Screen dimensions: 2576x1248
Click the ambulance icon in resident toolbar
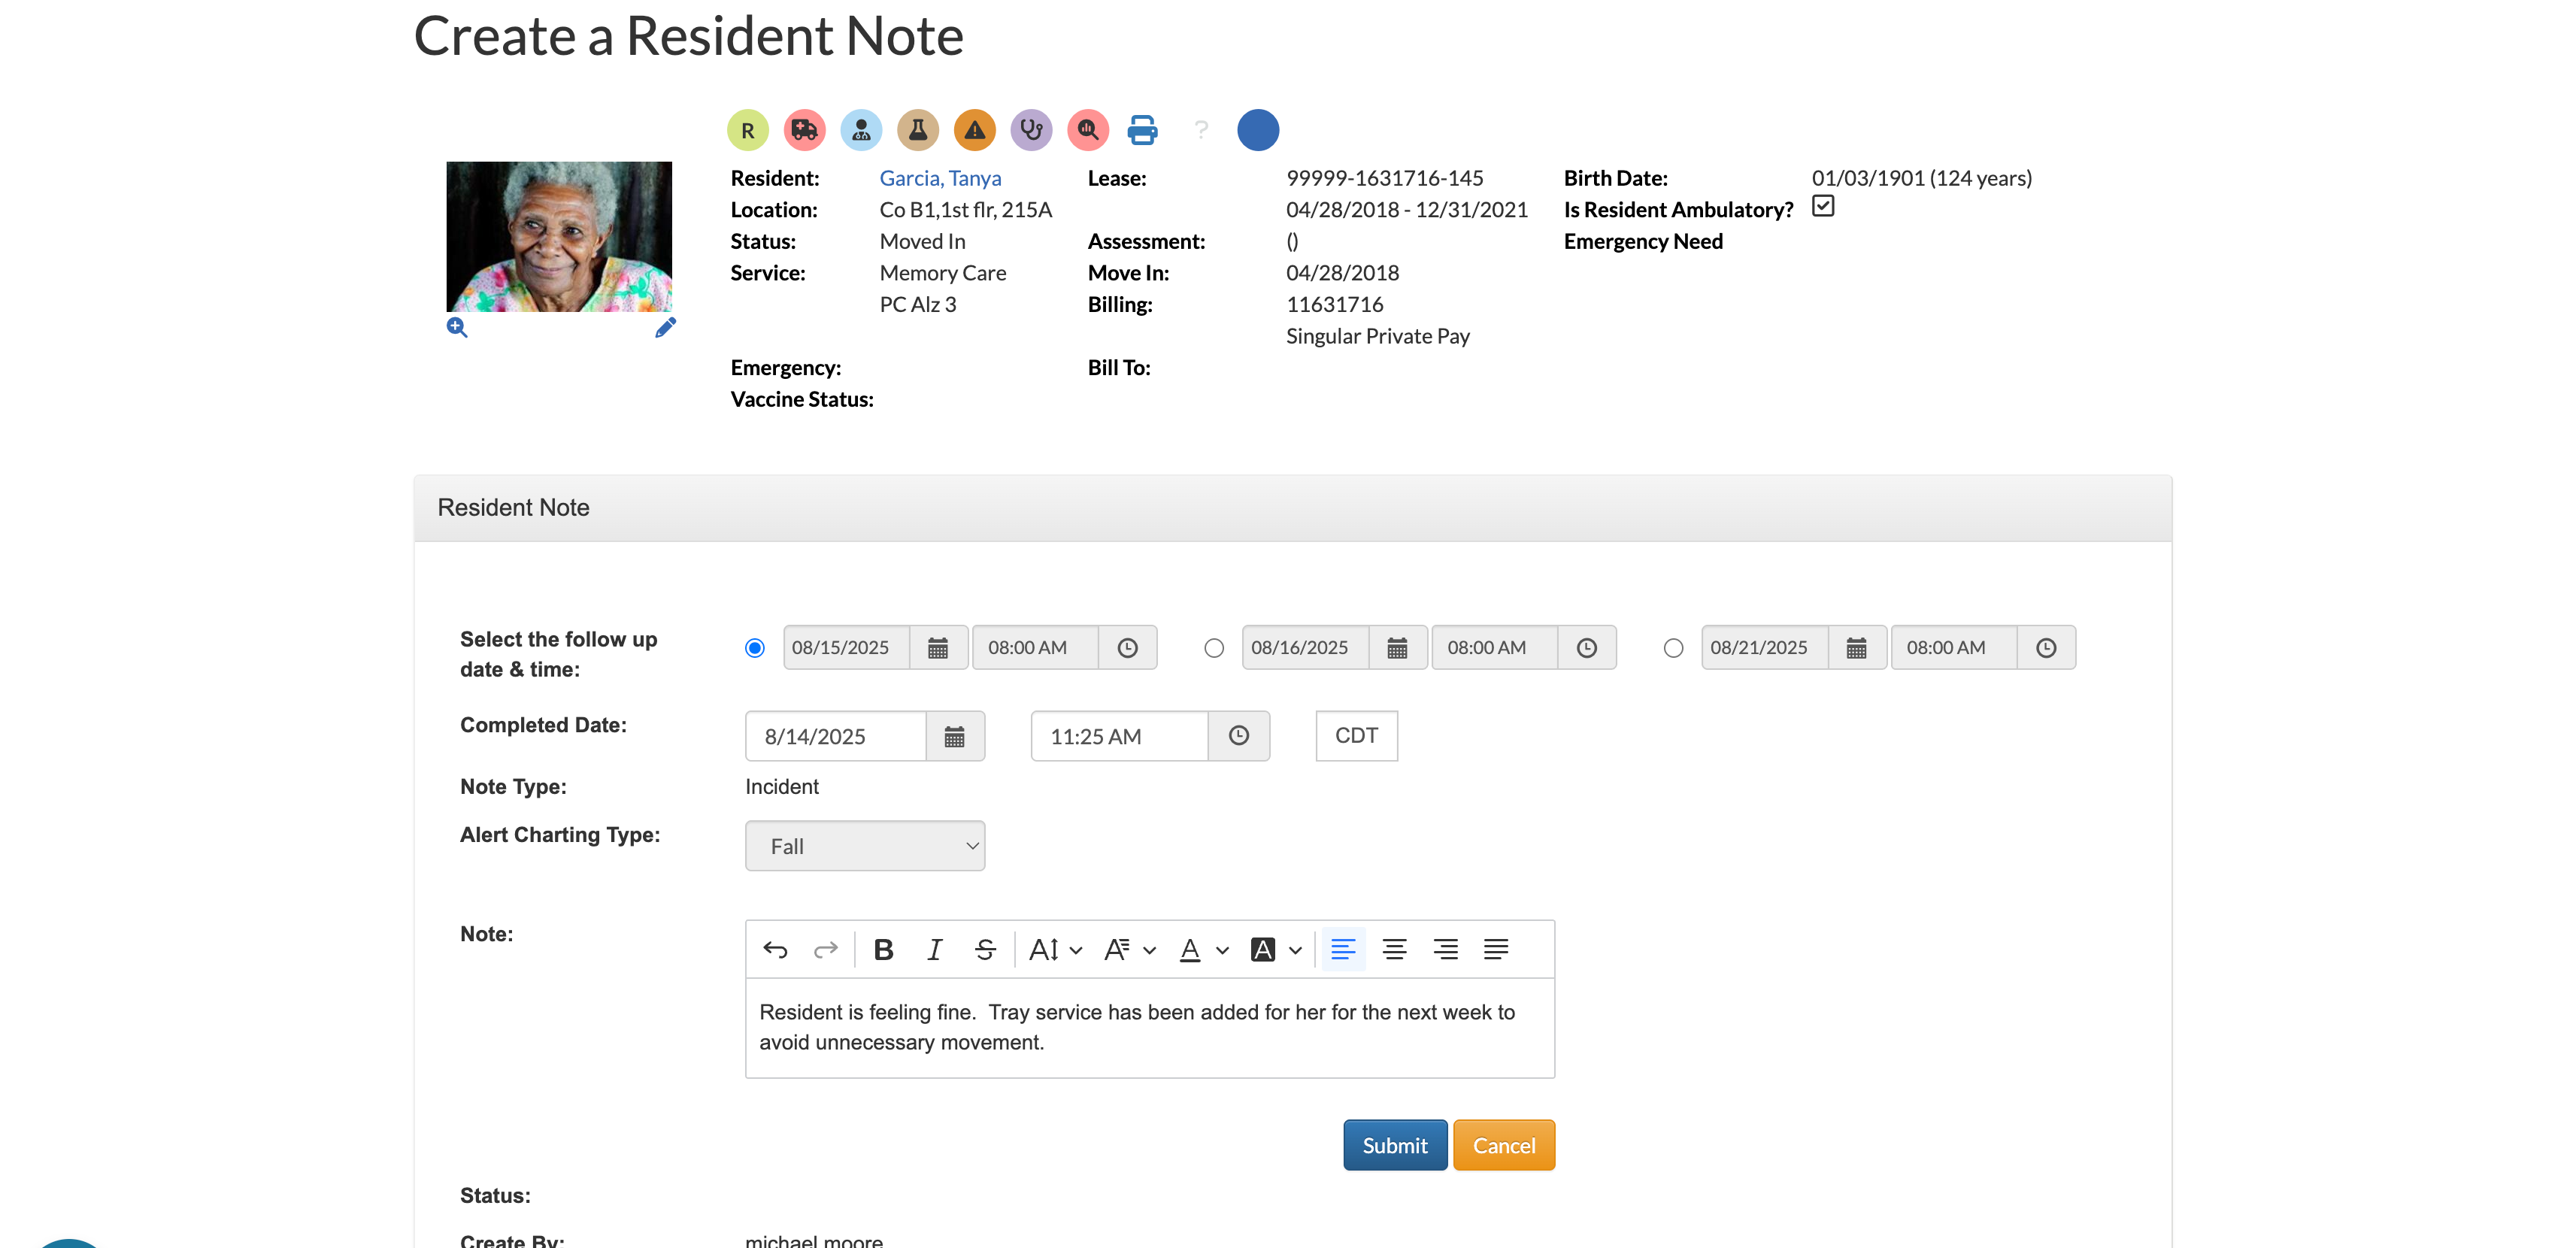point(804,130)
